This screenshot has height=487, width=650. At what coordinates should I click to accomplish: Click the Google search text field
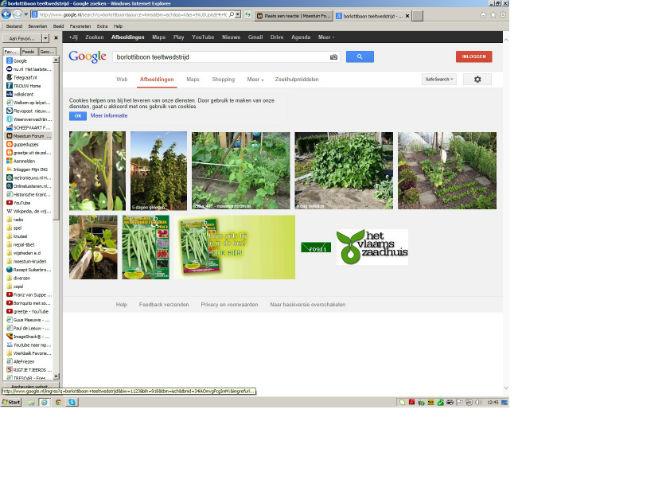pyautogui.click(x=222, y=57)
